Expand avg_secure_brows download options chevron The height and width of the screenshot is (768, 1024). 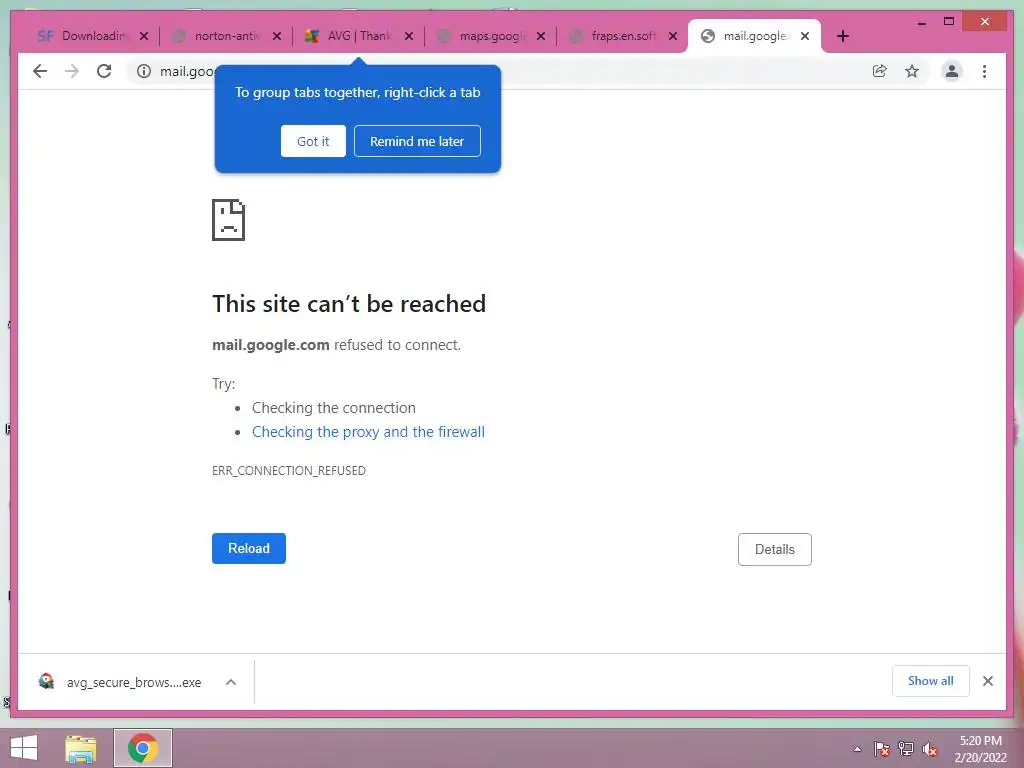pyautogui.click(x=231, y=682)
